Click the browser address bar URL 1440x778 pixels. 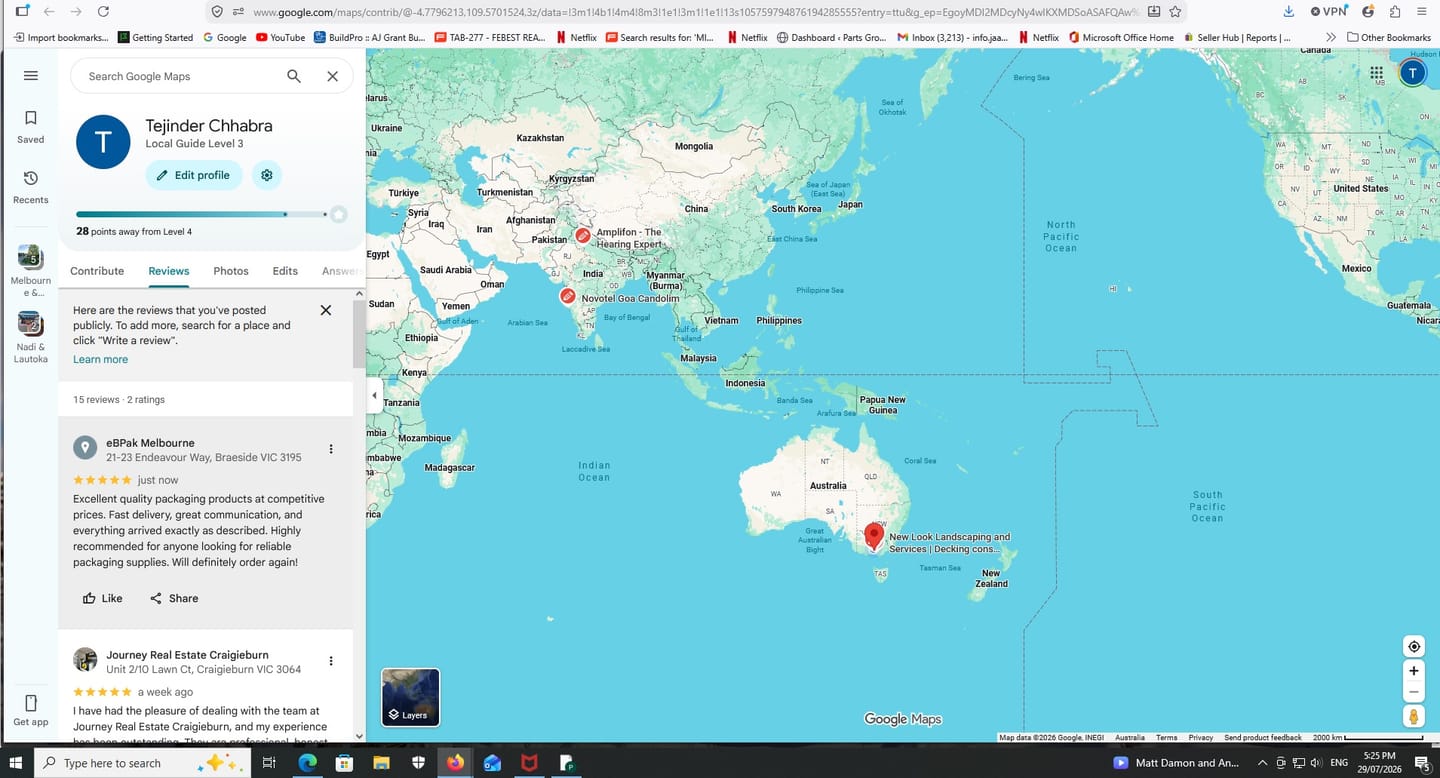click(695, 12)
